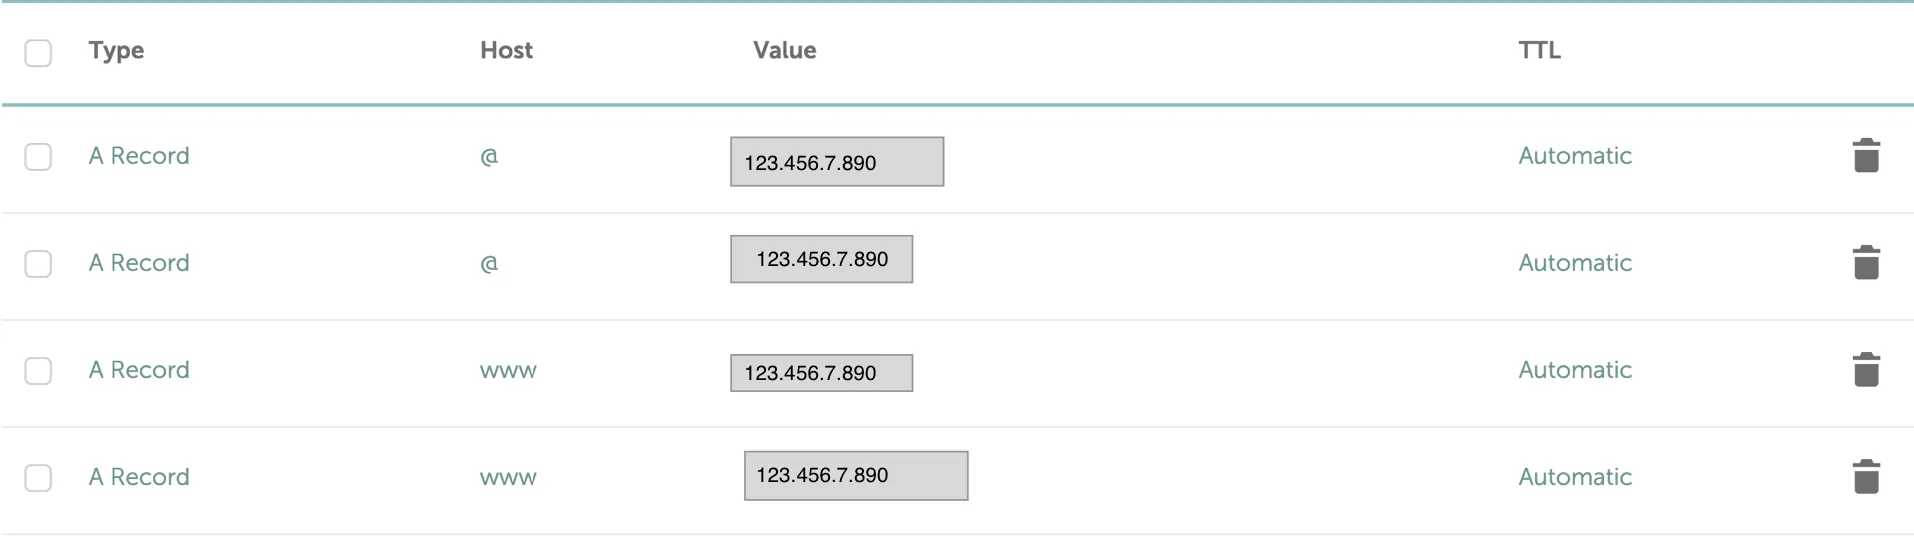Click the TTL column header
1914x536 pixels.
(1539, 50)
